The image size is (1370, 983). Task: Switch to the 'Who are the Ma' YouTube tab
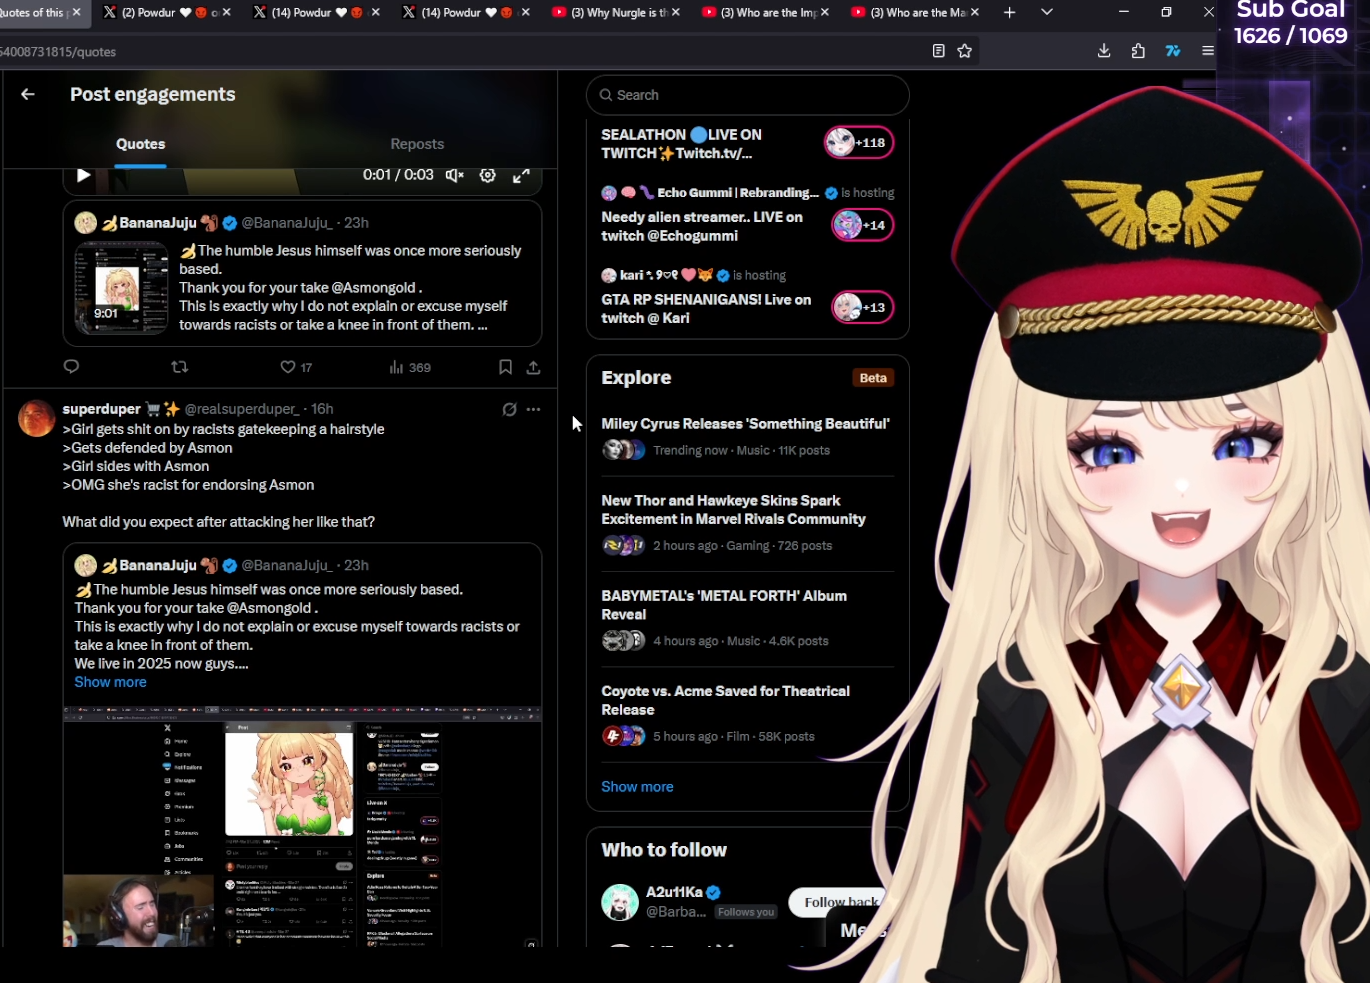[x=917, y=12]
